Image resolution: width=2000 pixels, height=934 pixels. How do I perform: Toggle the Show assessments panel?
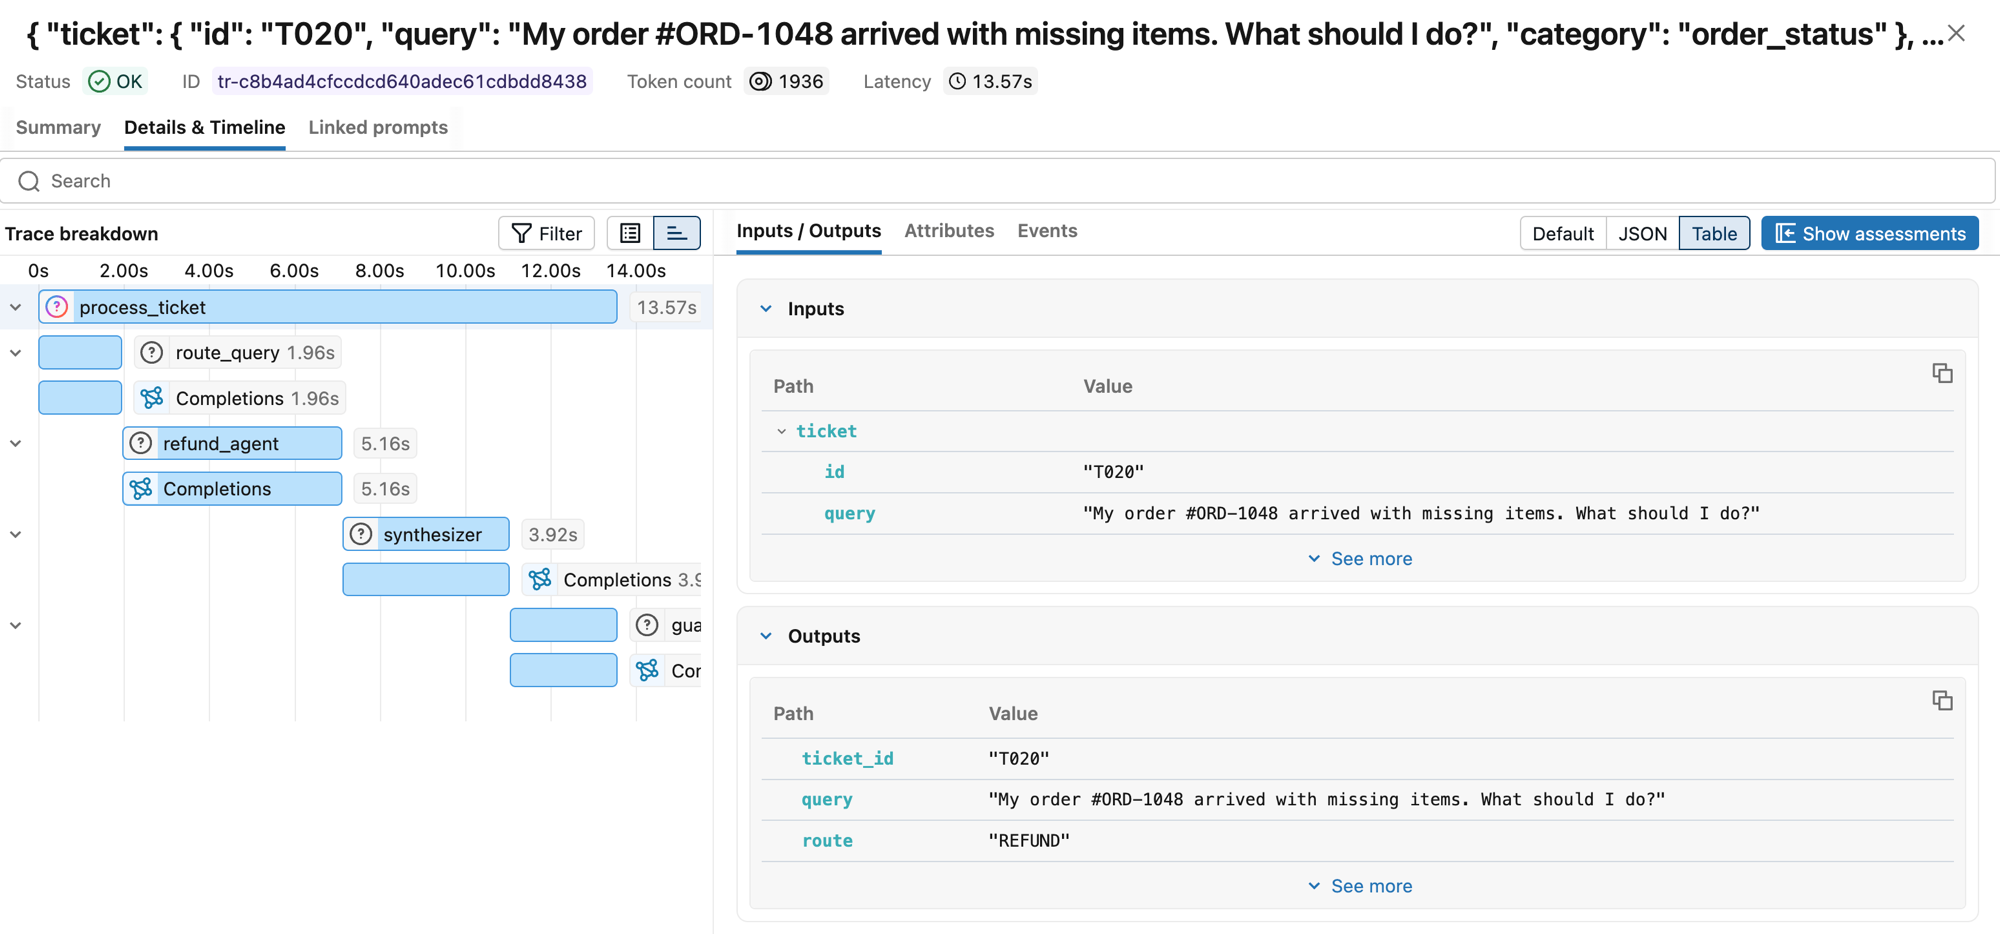[1869, 233]
